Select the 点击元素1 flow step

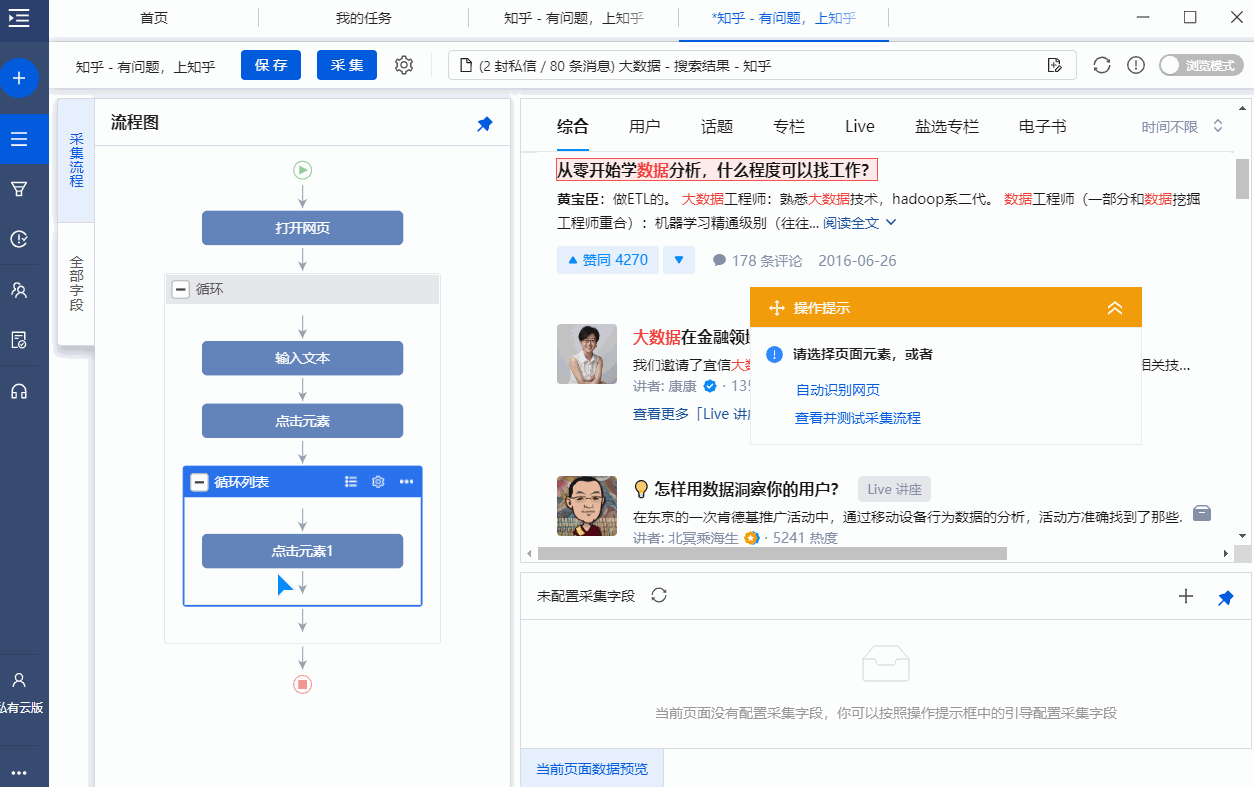click(303, 551)
